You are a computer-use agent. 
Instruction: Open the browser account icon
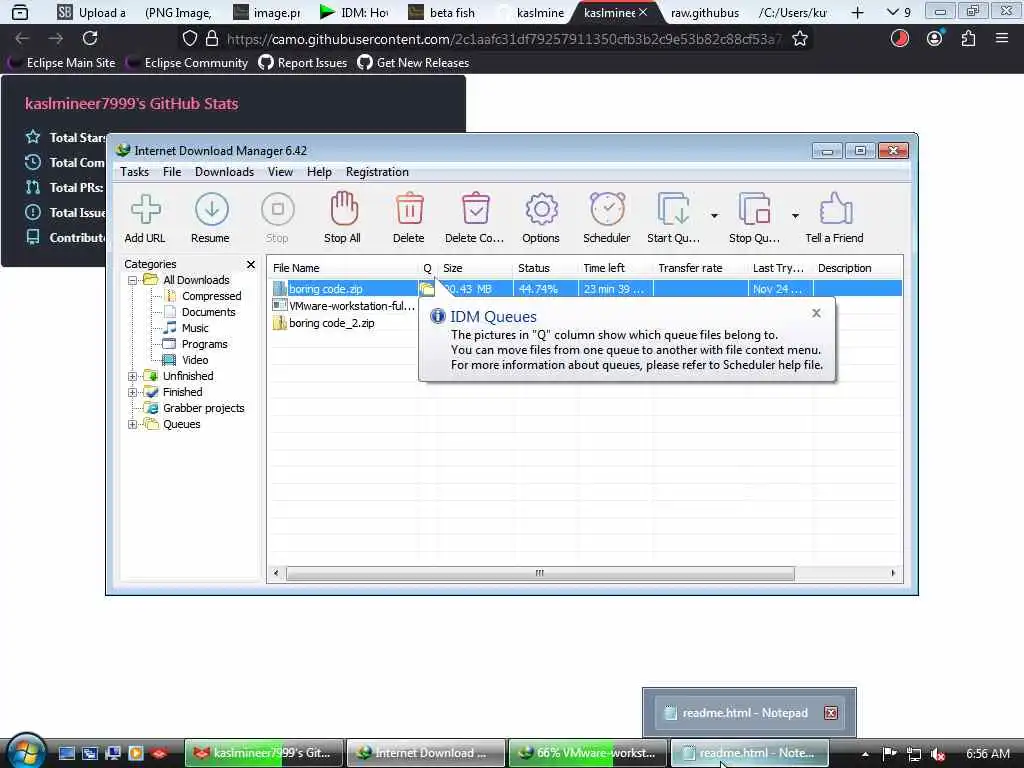[935, 39]
